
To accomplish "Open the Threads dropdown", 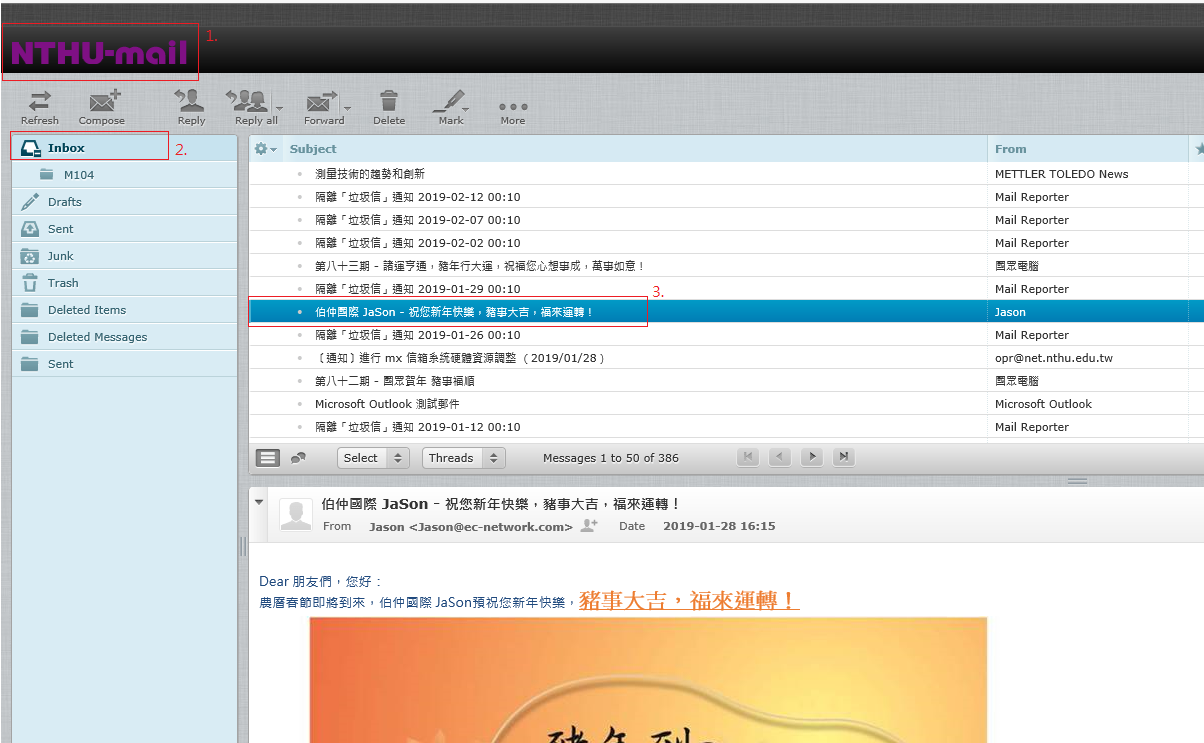I will [x=463, y=458].
